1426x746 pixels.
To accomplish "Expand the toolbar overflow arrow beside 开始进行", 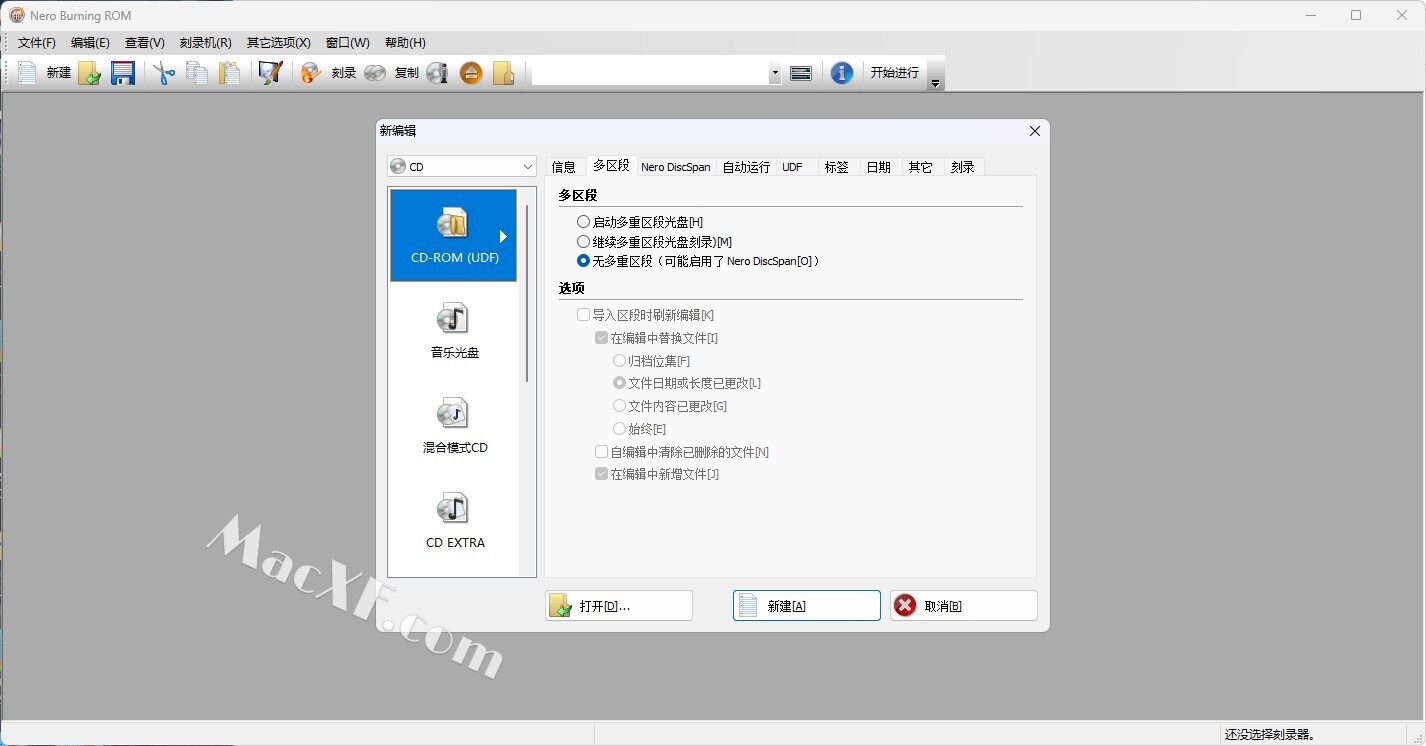I will [x=936, y=83].
